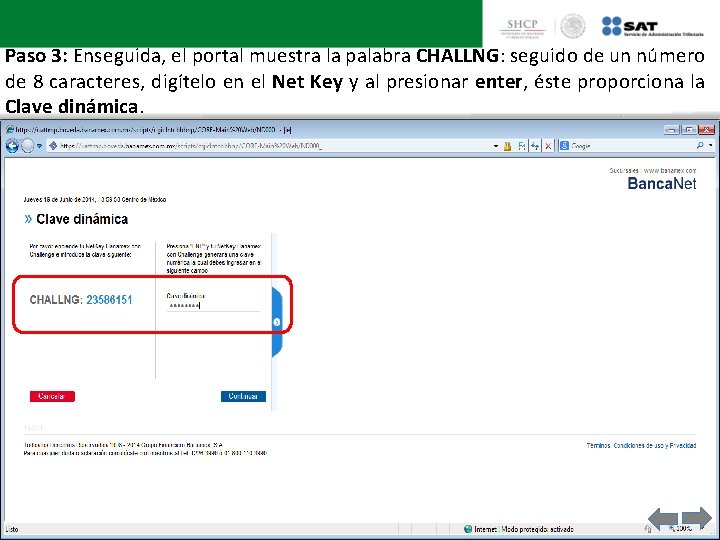The width and height of the screenshot is (720, 540).
Task: Maximize the browser window
Action: click(689, 129)
